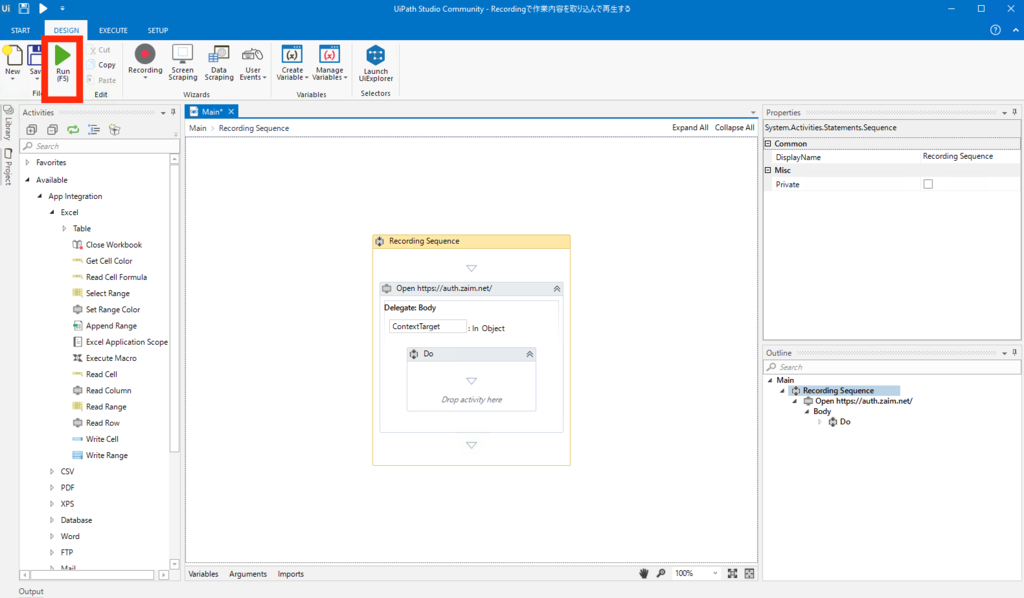Click the title bar save icon

click(x=24, y=8)
